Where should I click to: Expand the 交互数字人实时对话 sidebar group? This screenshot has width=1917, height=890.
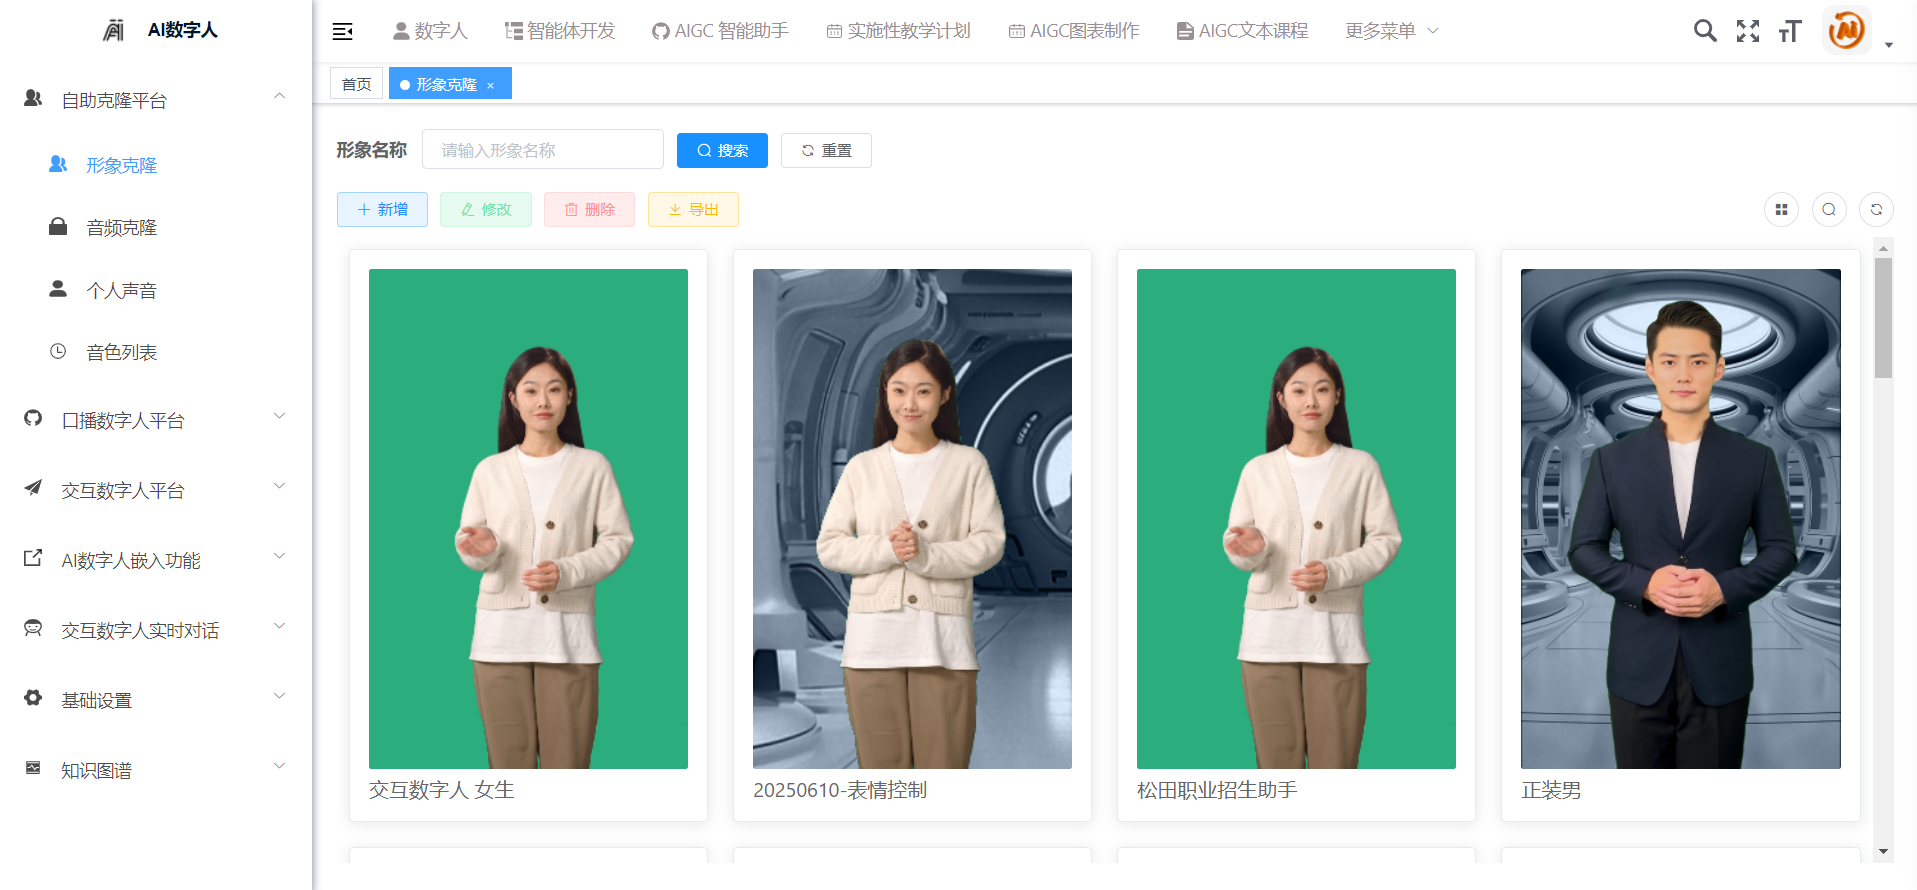[156, 630]
